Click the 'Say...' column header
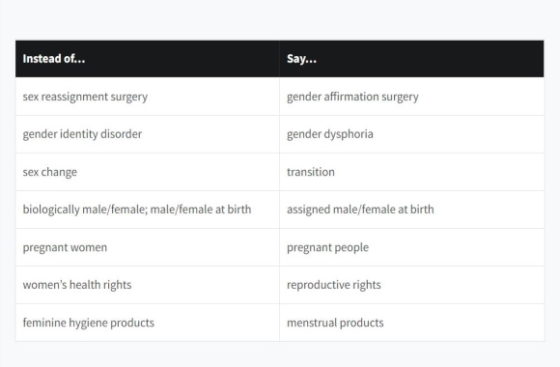The image size is (560, 367). tap(412, 59)
